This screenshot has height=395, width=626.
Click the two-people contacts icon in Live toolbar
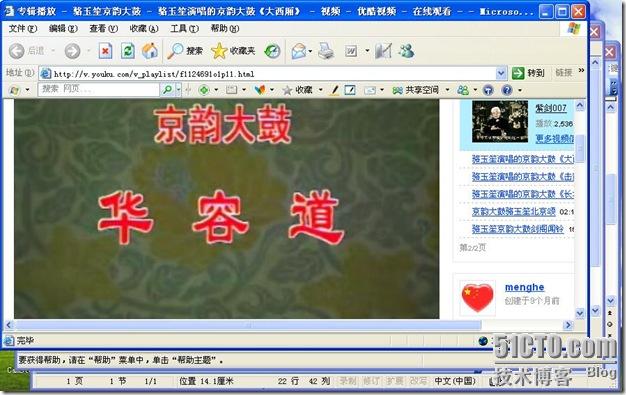pyautogui.click(x=463, y=90)
